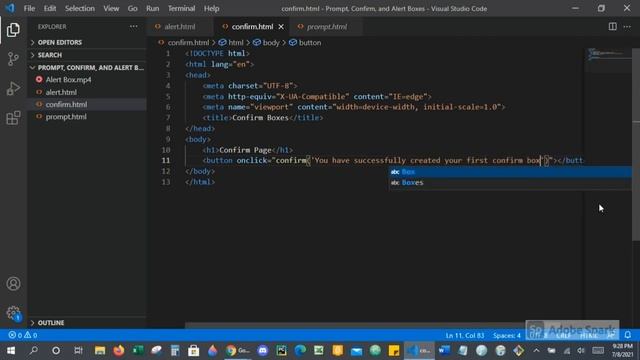The height and width of the screenshot is (360, 640).
Task: Switch to Google Chrome on taskbar
Action: [237, 351]
